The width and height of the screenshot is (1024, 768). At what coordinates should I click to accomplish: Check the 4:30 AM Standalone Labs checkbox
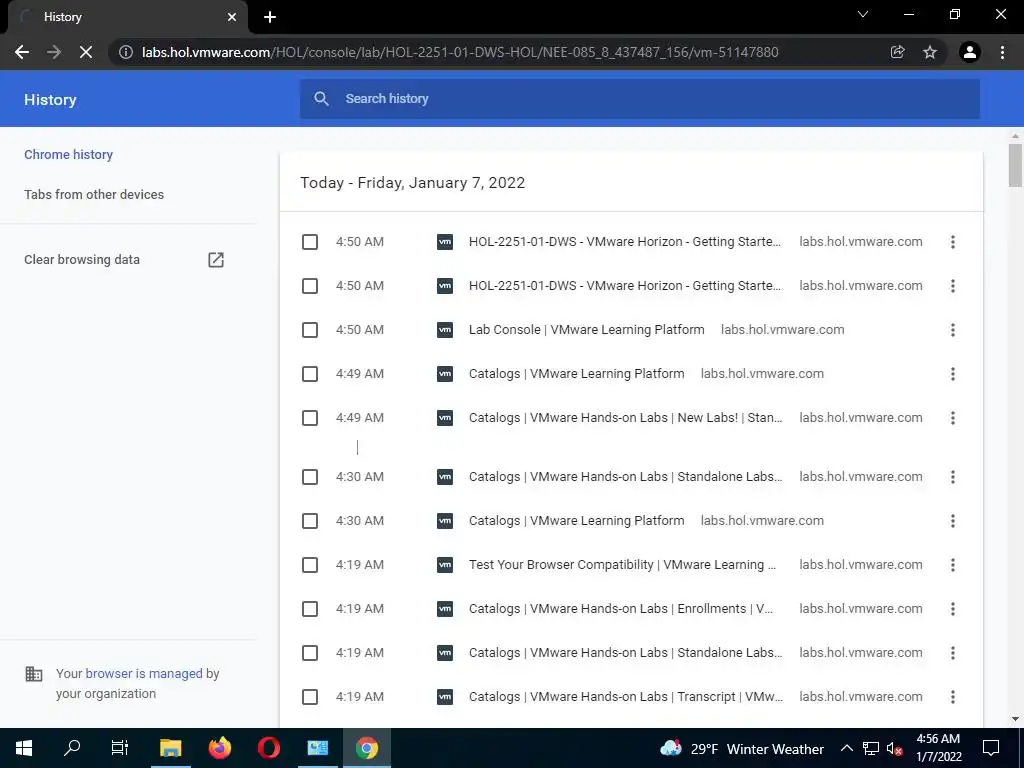tap(310, 477)
